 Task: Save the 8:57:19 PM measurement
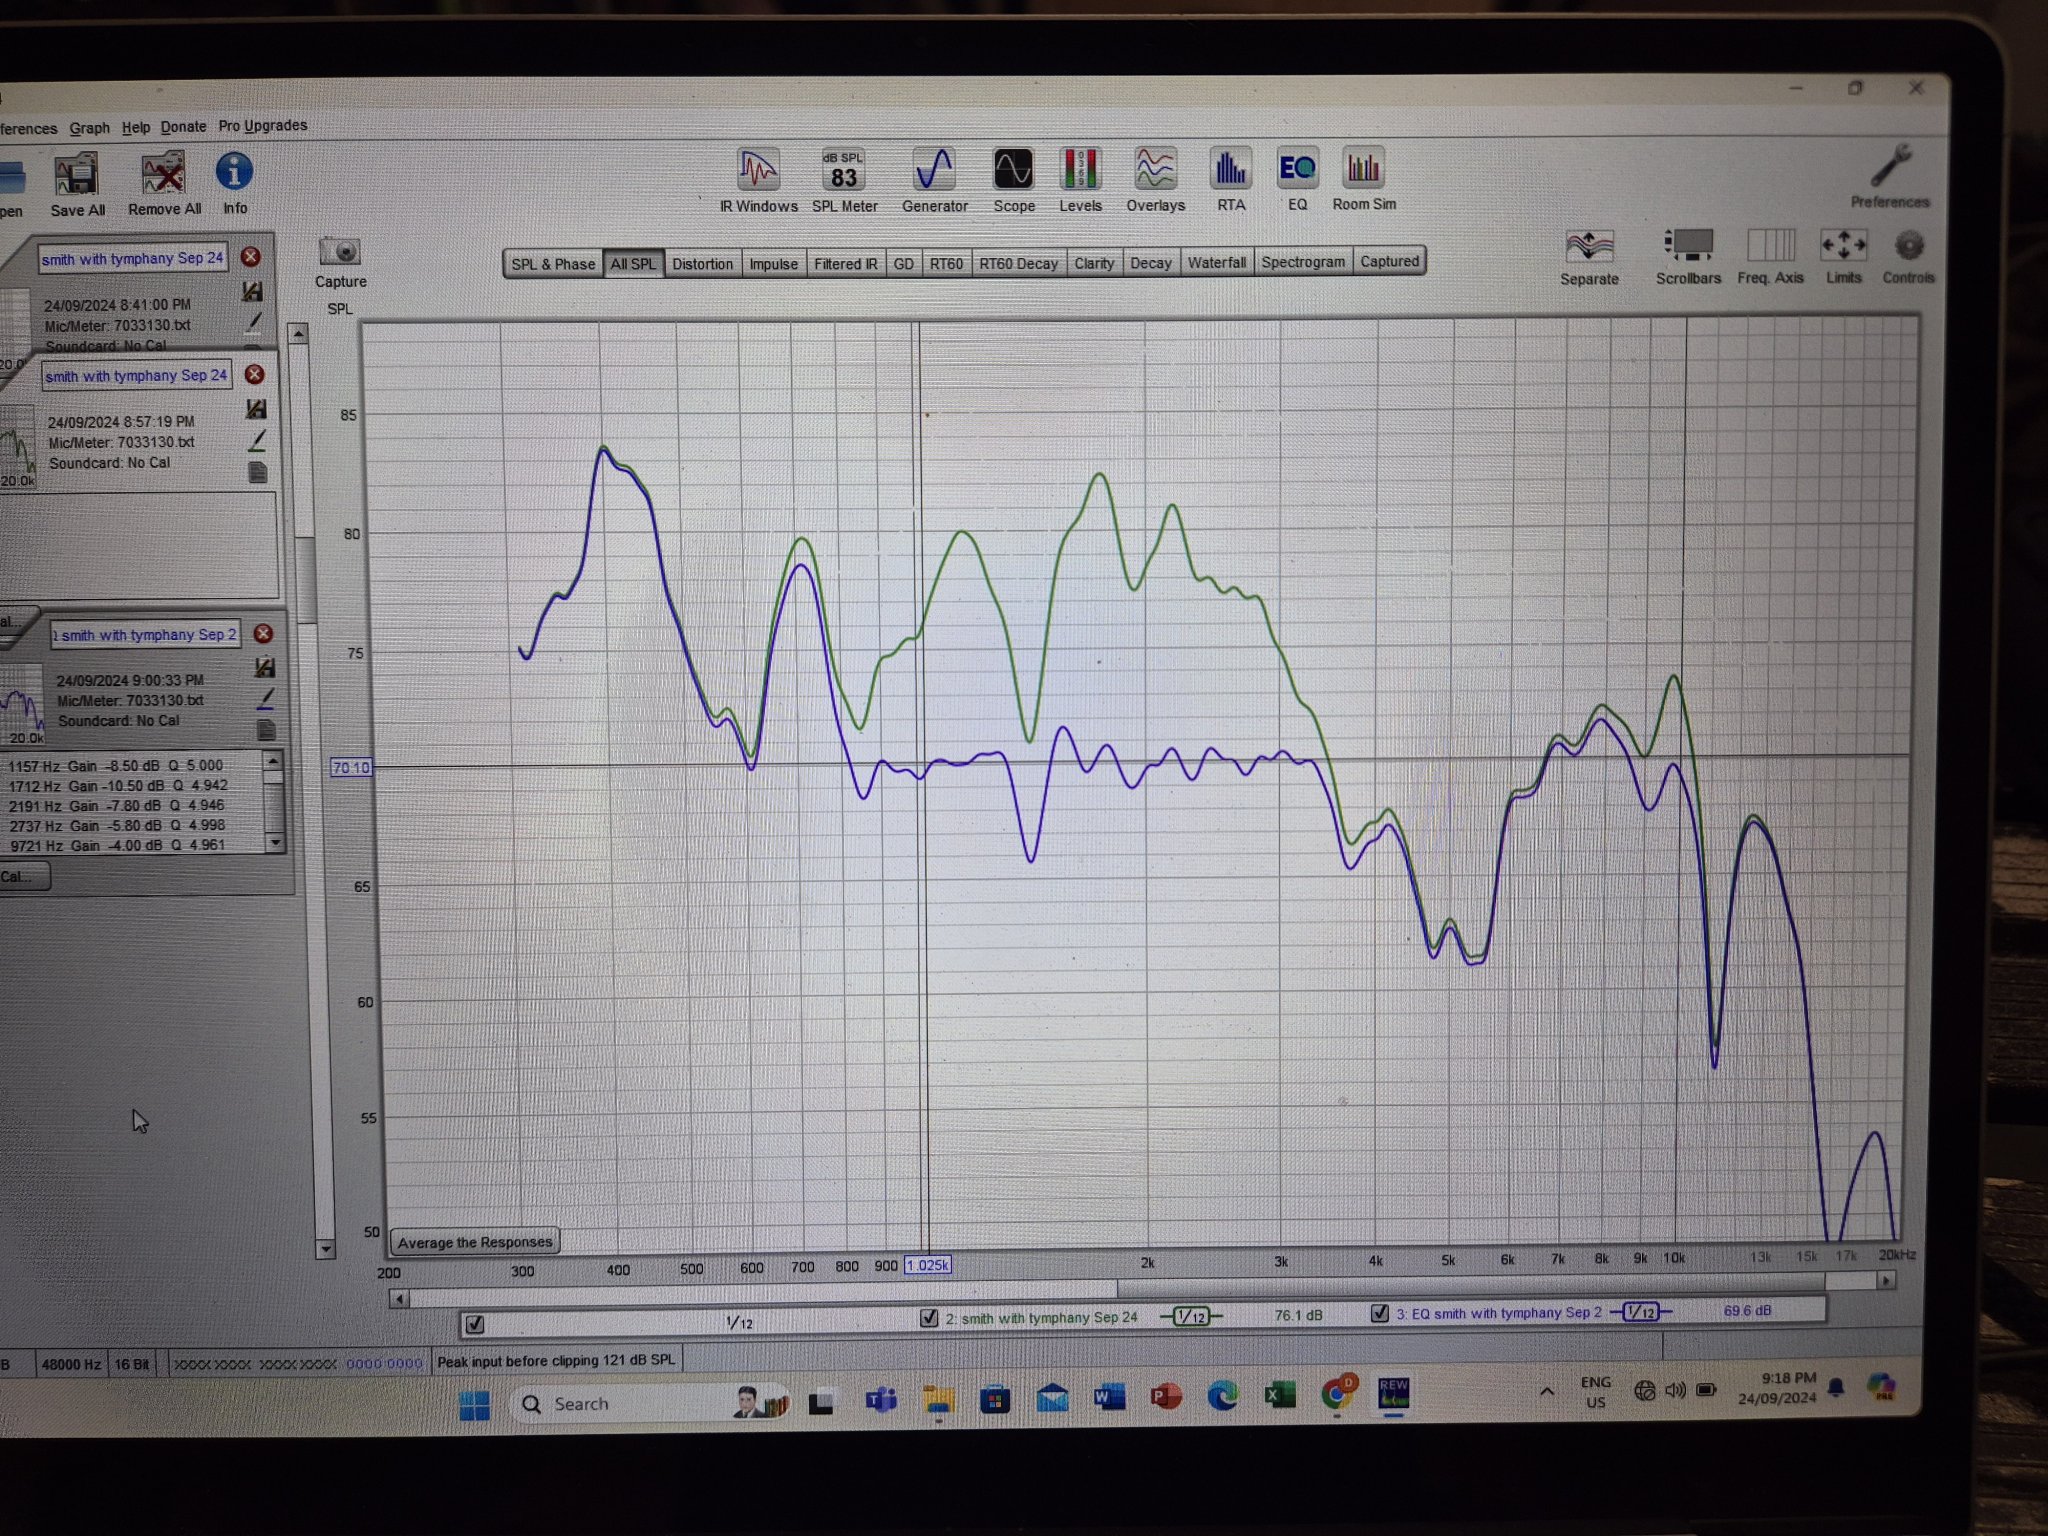pos(256,409)
